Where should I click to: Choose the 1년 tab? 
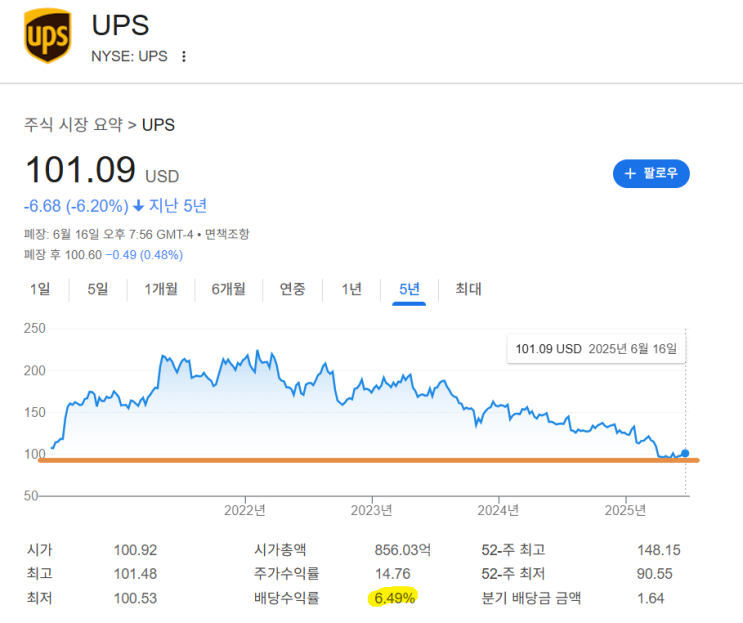[x=352, y=289]
